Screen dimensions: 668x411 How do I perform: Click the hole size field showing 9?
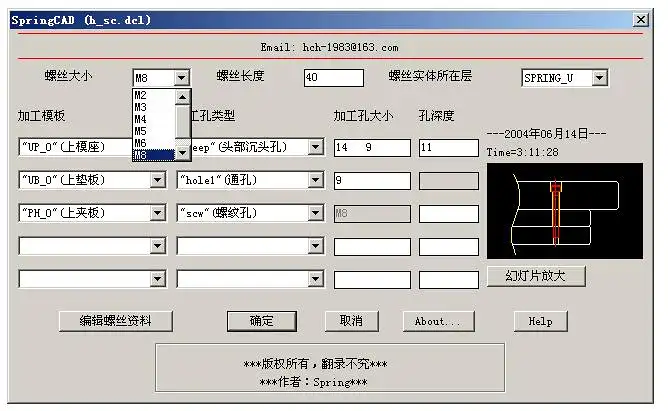(x=372, y=181)
